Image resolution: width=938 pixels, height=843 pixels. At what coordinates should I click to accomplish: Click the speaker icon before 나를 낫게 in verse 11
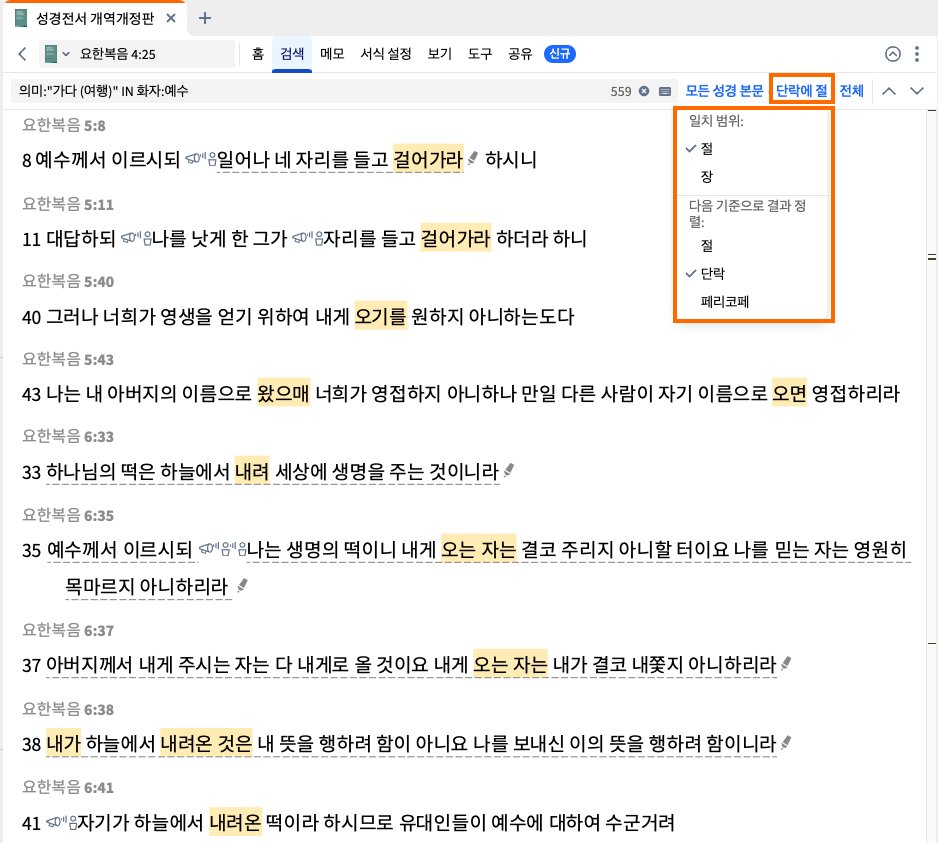(136, 238)
